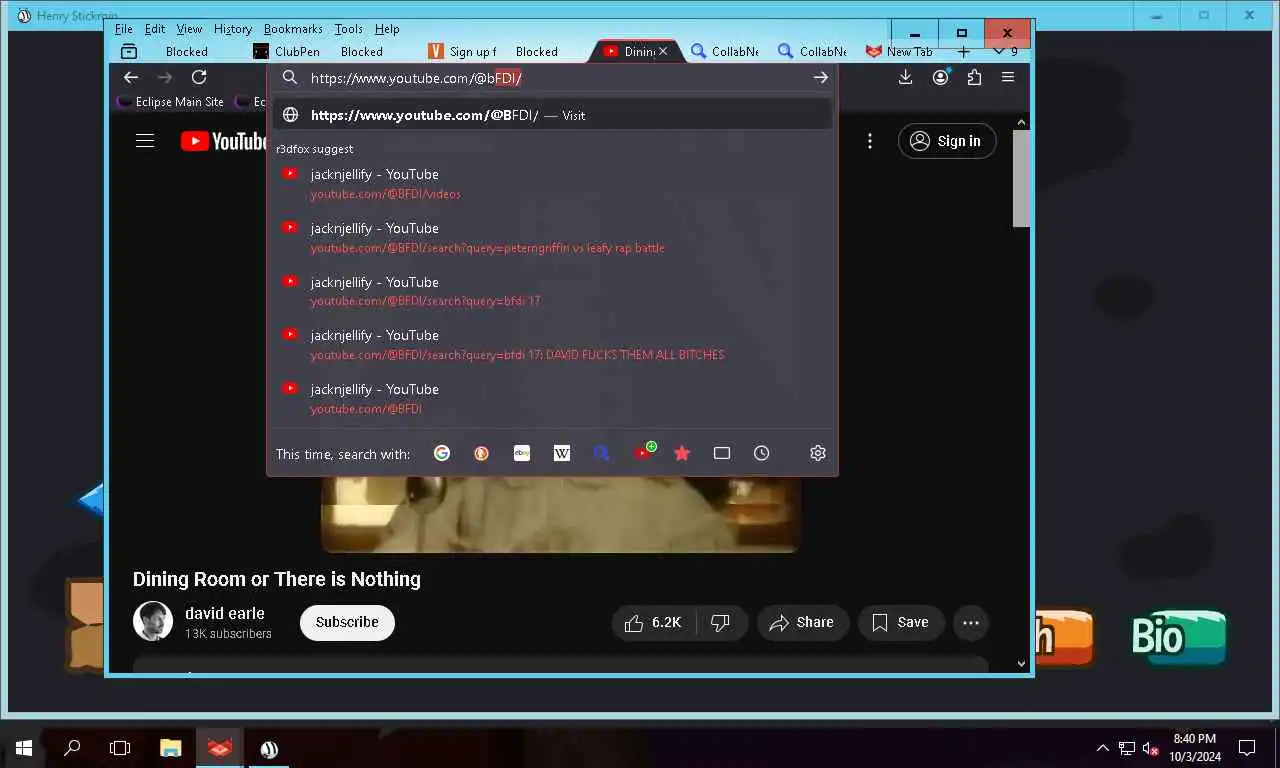Open more actions ellipsis below the video
The image size is (1280, 768).
(971, 622)
